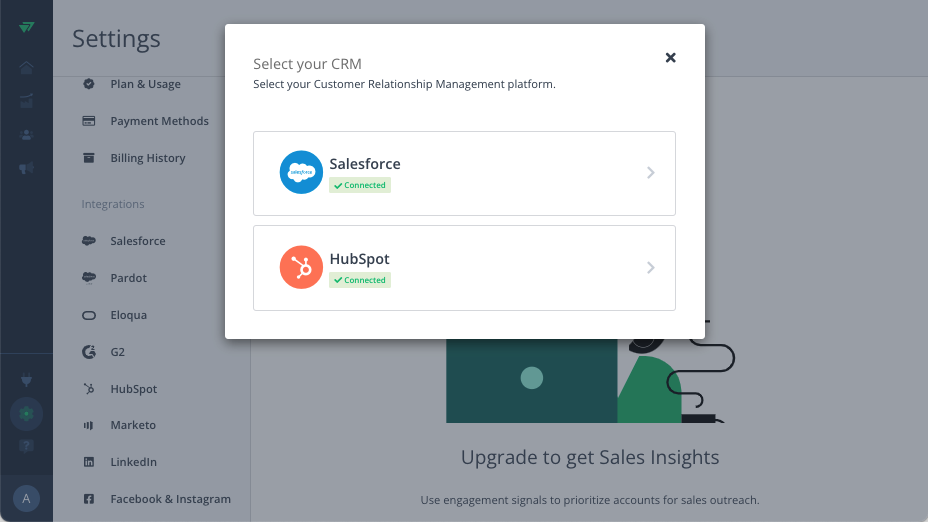Click the Plan & Usage badge icon

(x=89, y=84)
